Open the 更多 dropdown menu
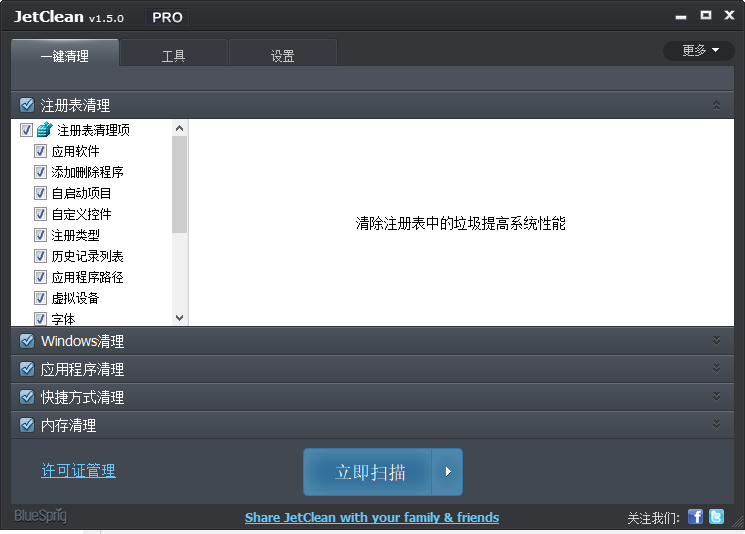 699,50
